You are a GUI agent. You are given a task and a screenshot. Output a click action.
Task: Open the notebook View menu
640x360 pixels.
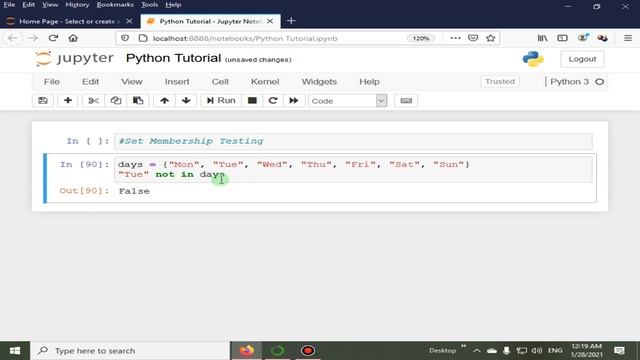point(131,82)
